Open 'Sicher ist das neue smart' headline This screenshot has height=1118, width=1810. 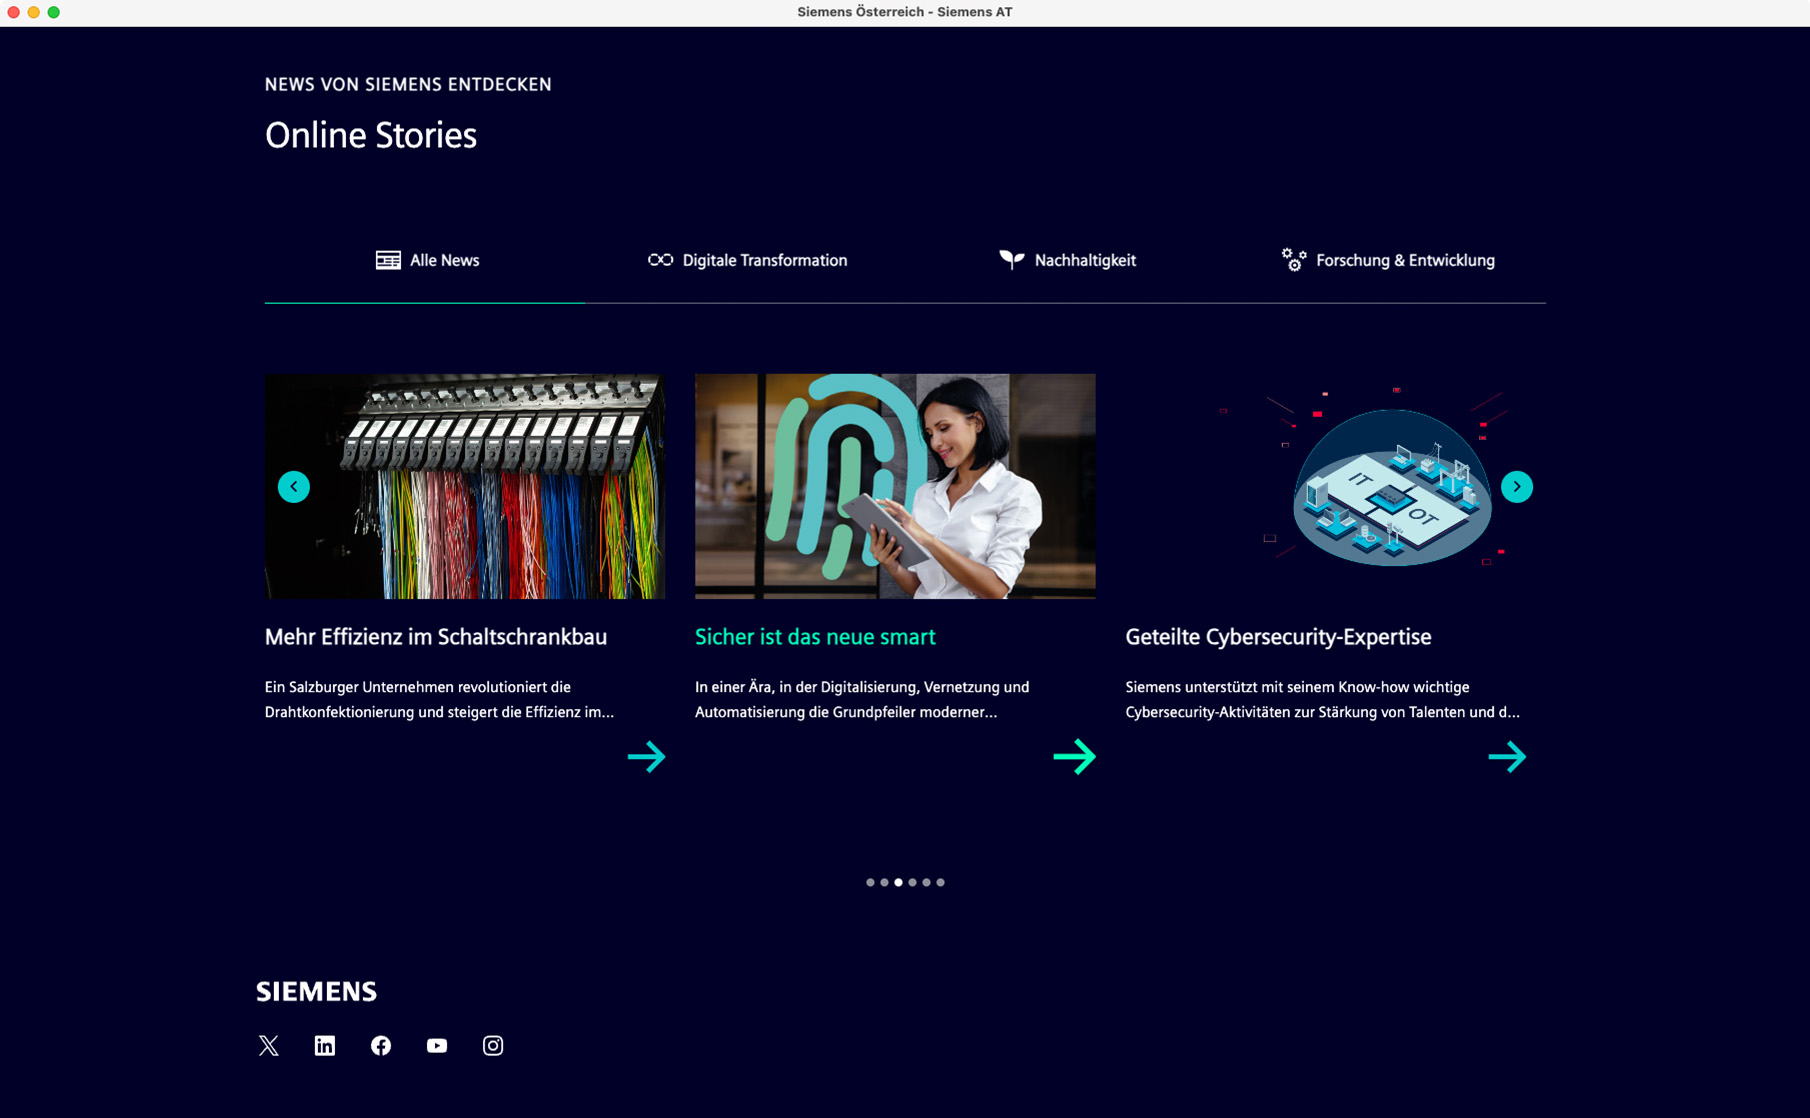point(815,637)
